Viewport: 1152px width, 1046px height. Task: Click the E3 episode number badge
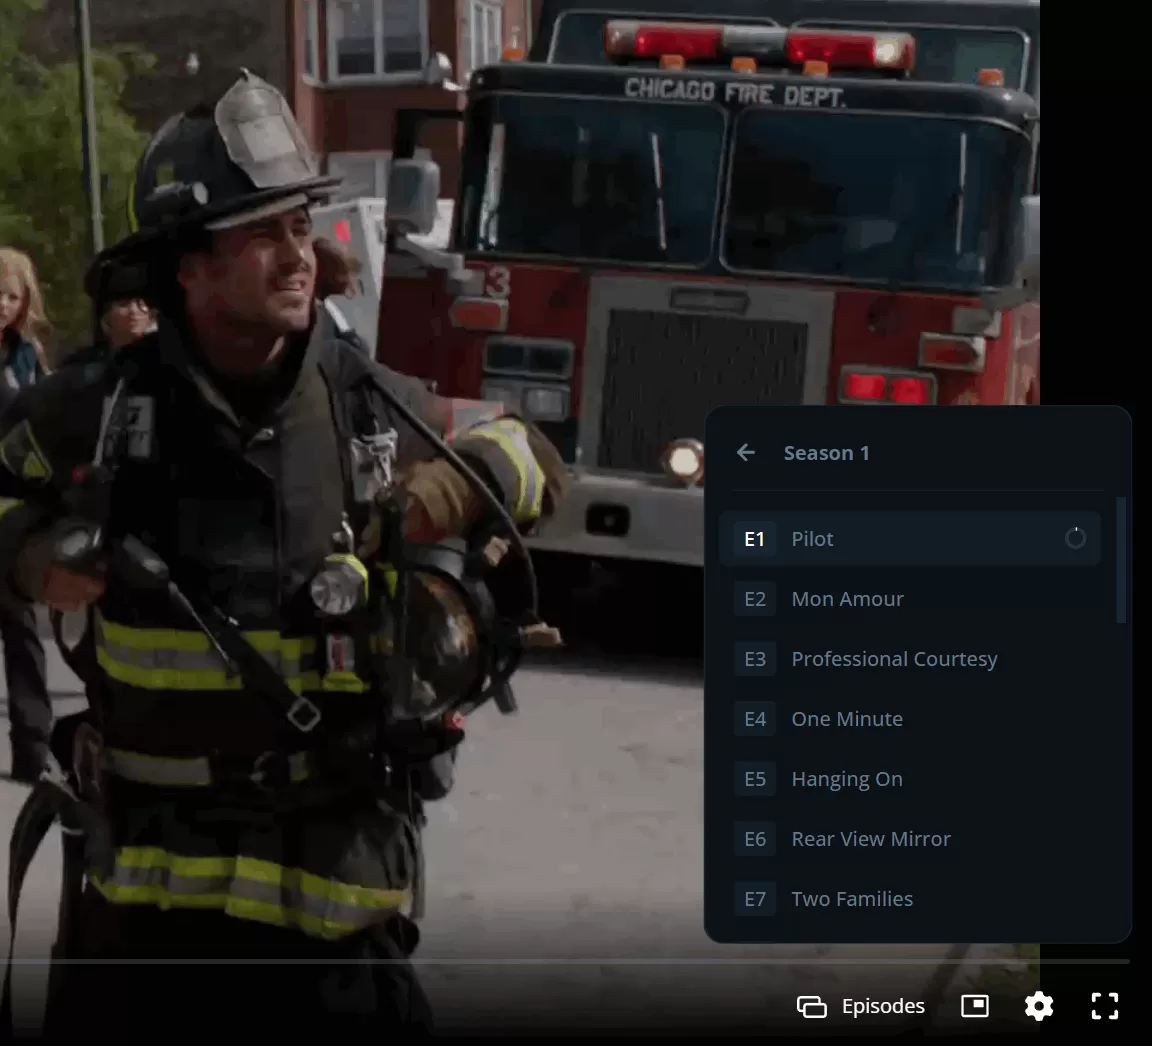click(755, 659)
